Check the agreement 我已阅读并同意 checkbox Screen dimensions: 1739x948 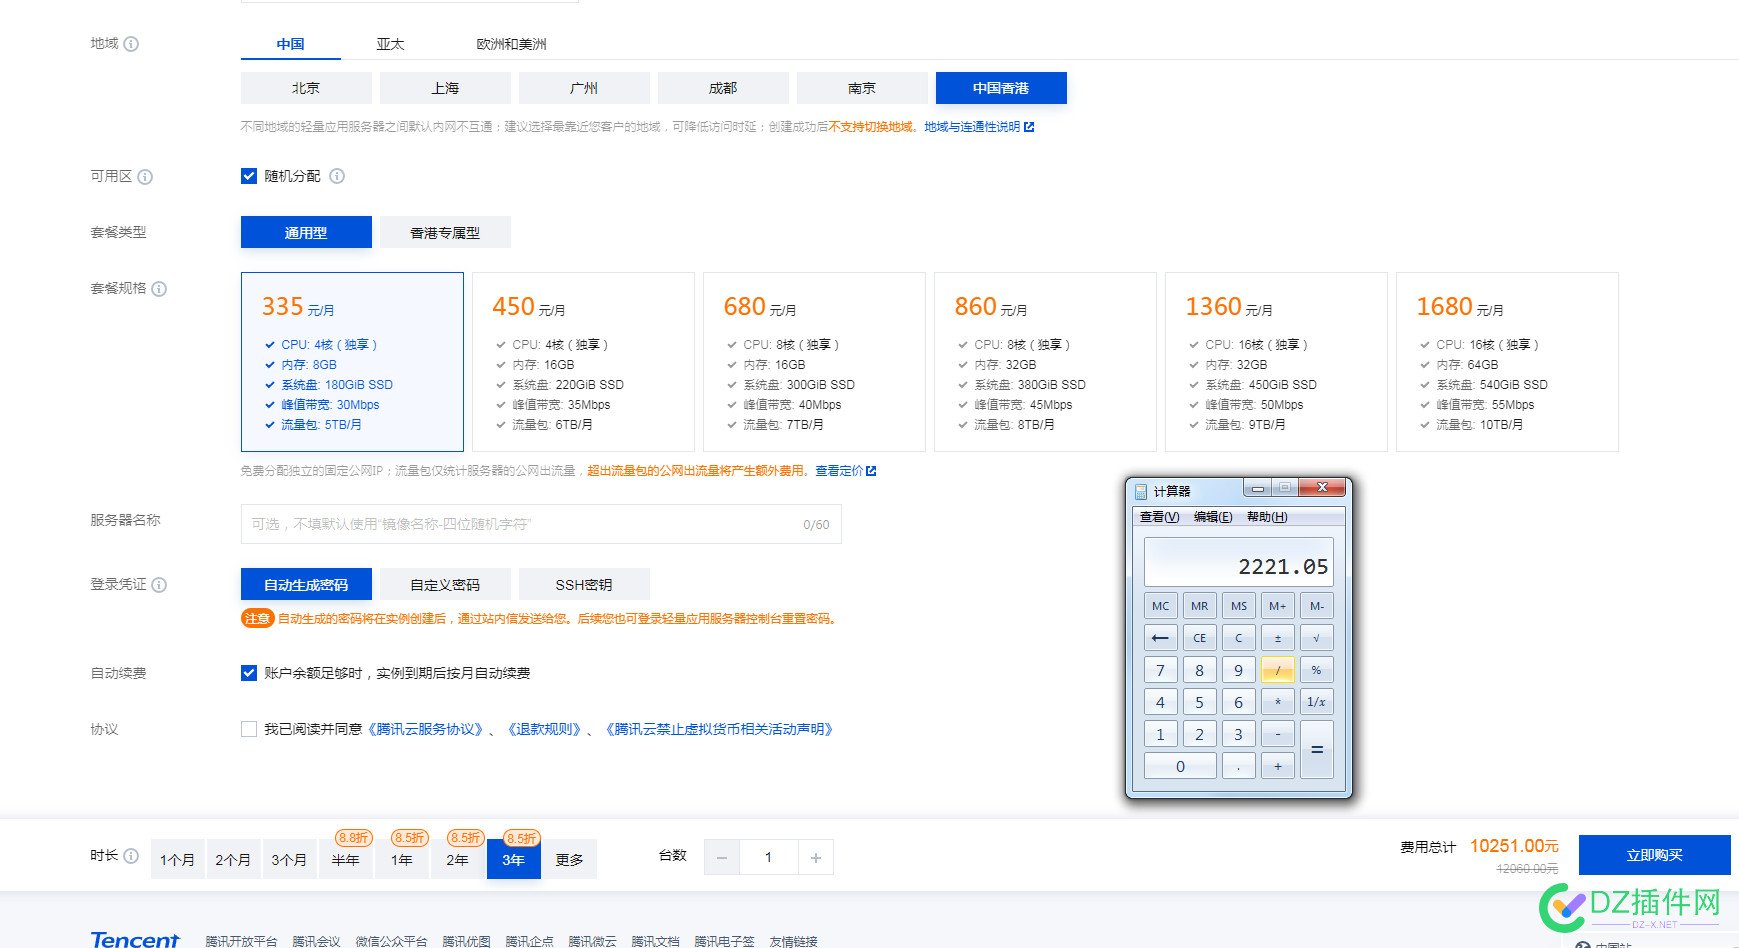[249, 729]
